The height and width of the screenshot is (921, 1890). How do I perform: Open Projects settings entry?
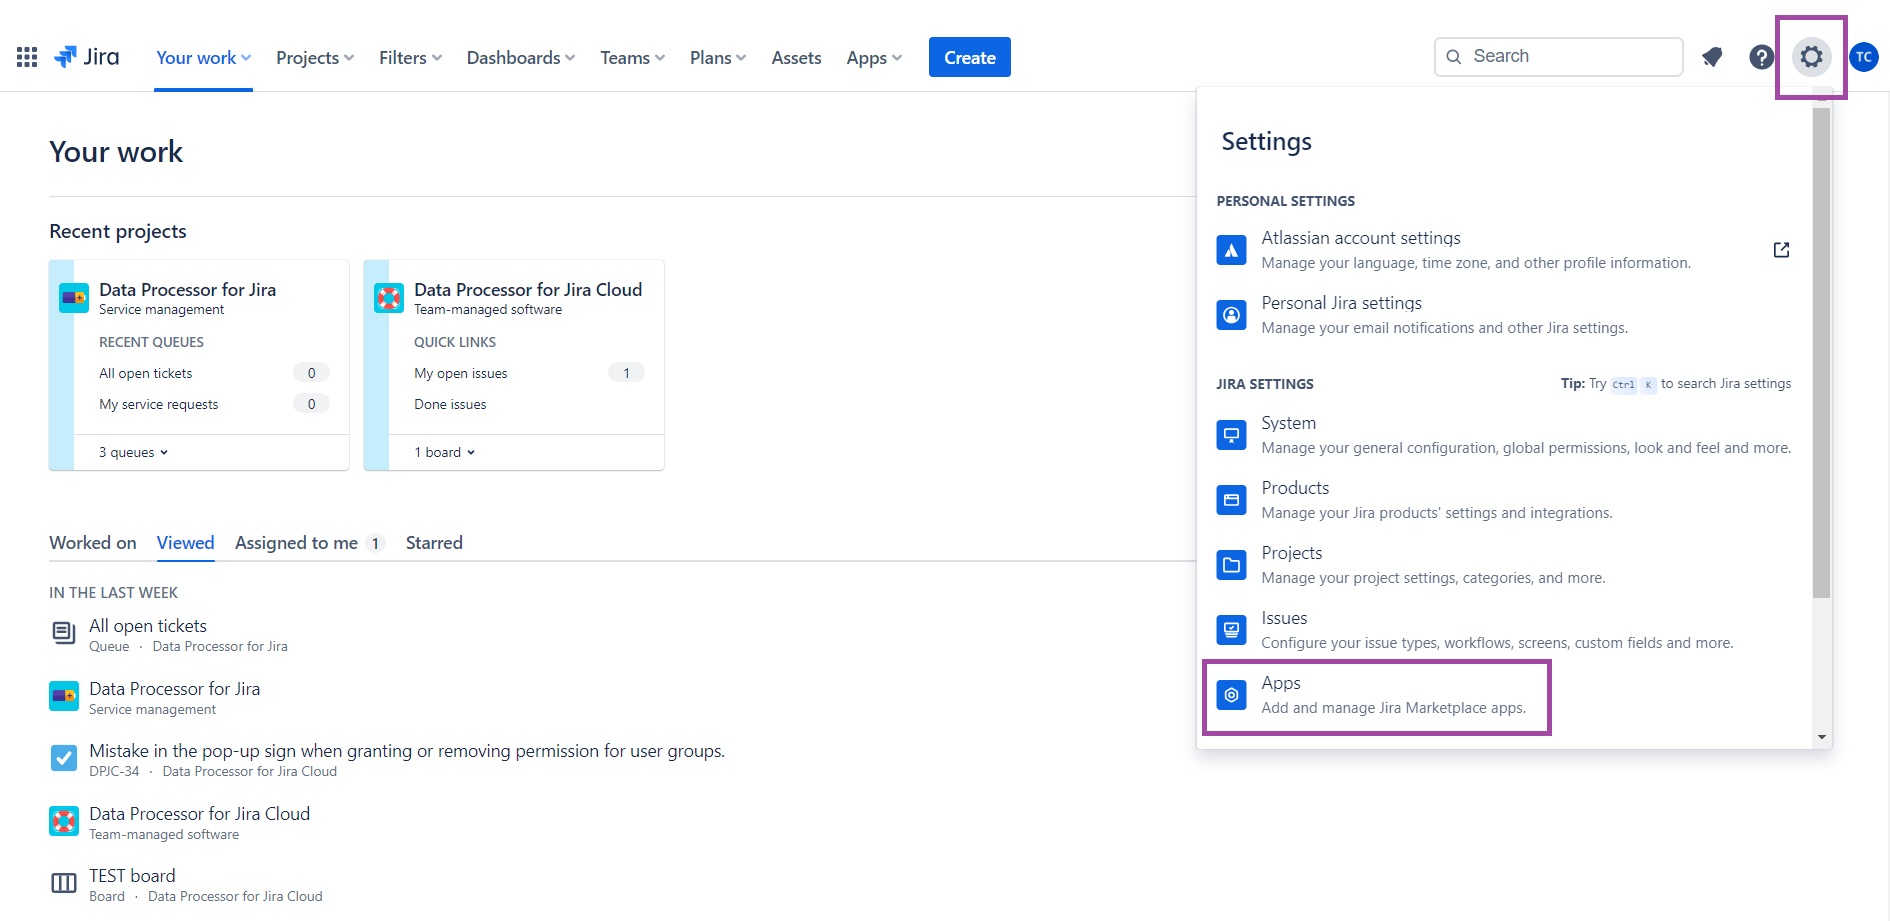click(1504, 565)
